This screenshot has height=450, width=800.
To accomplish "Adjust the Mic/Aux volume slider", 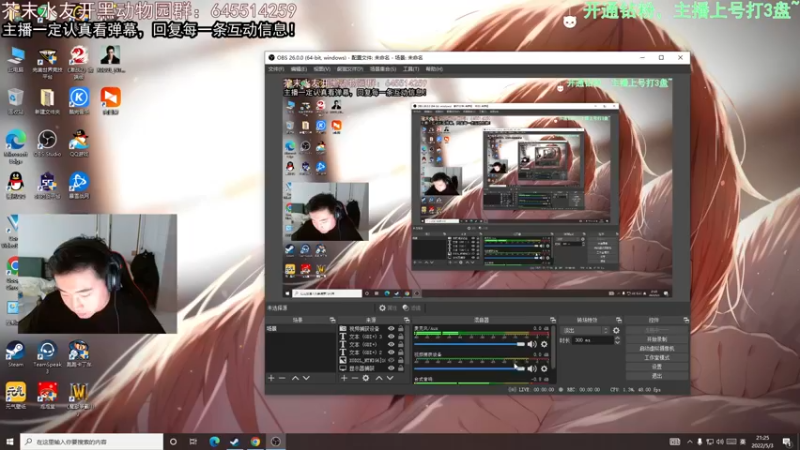I will (469, 344).
